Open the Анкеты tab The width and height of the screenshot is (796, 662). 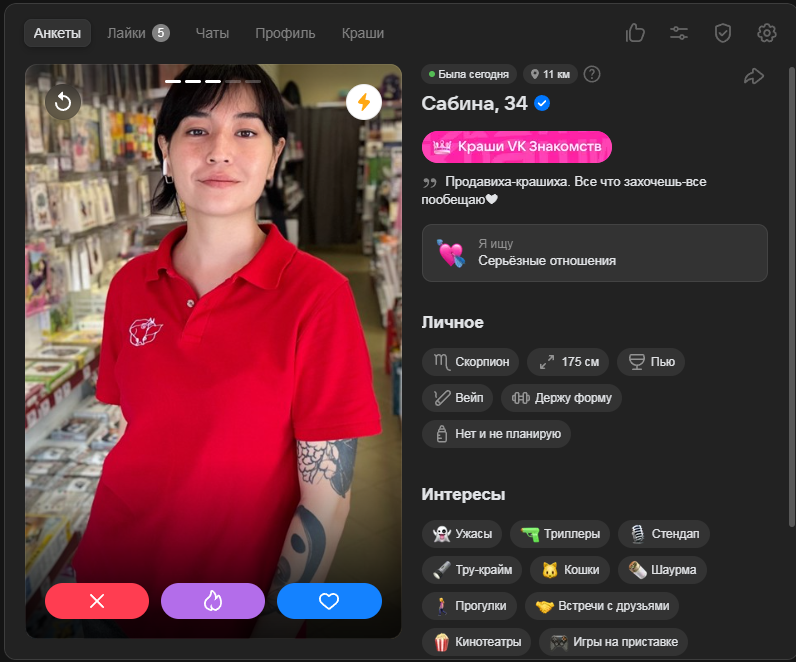pos(57,34)
